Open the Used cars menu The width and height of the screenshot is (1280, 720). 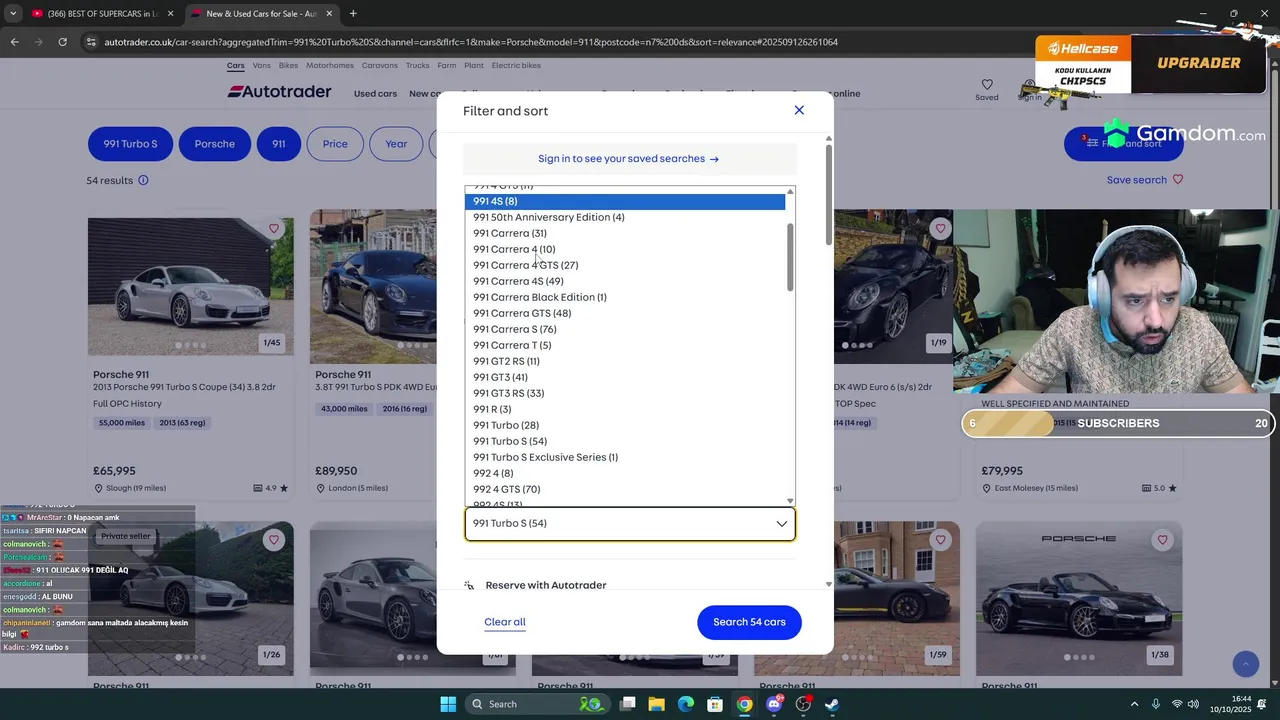375,93
